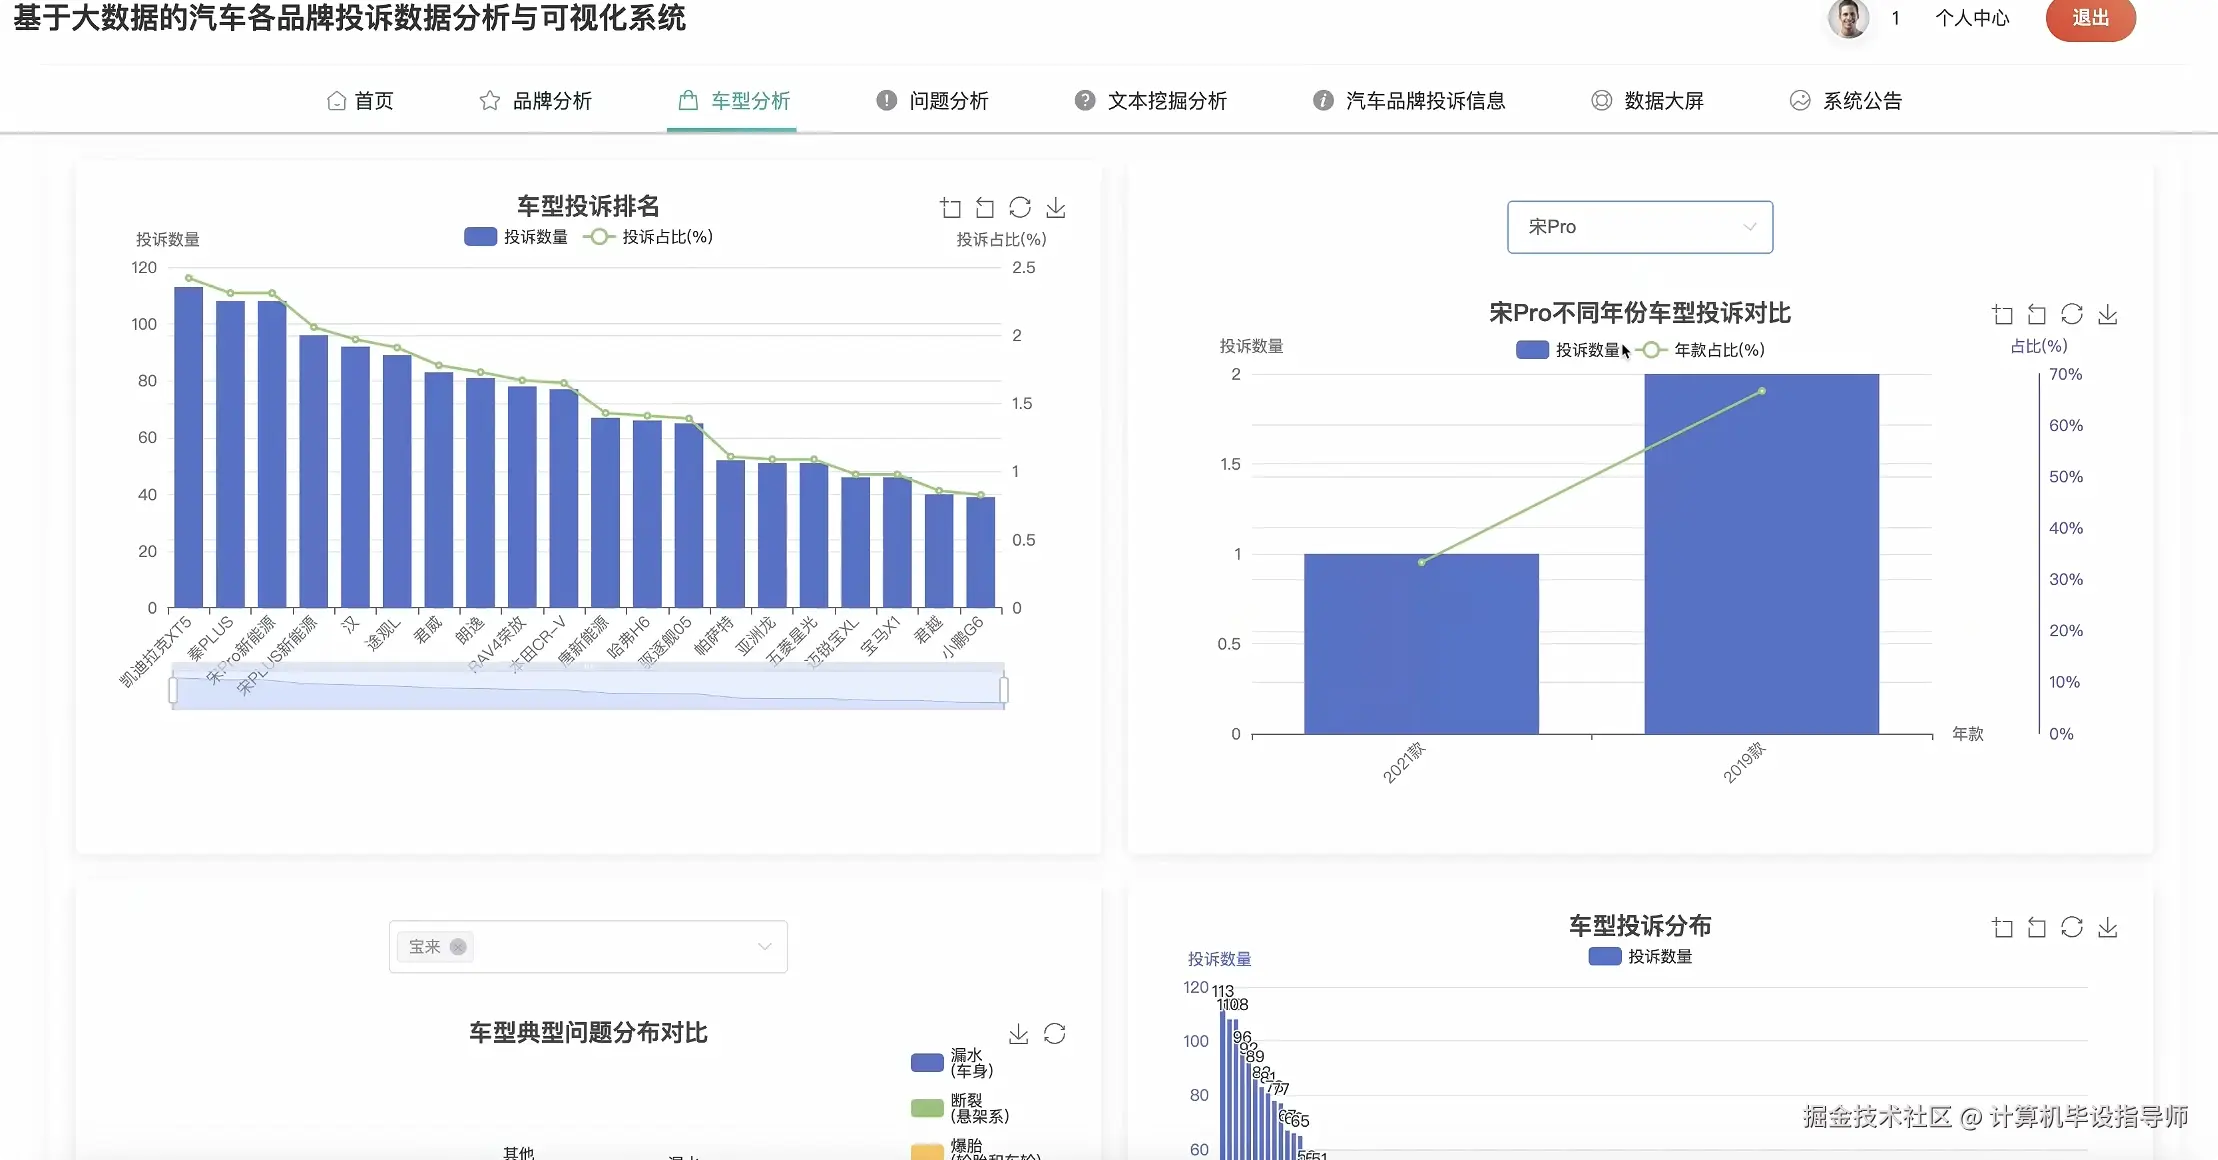Toggle 年款占比(%) legend series
This screenshot has height=1160, width=2218.
coord(1700,350)
